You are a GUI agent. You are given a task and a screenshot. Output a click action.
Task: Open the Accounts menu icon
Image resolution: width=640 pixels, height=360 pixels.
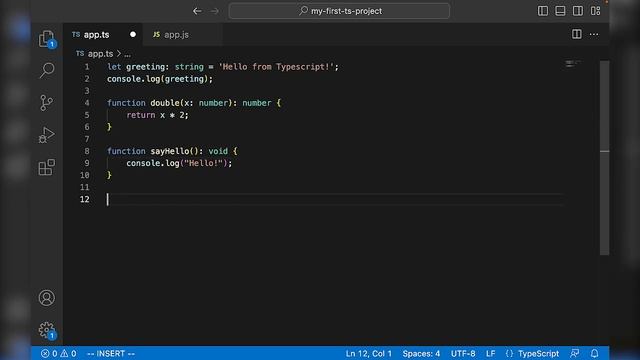(x=47, y=298)
